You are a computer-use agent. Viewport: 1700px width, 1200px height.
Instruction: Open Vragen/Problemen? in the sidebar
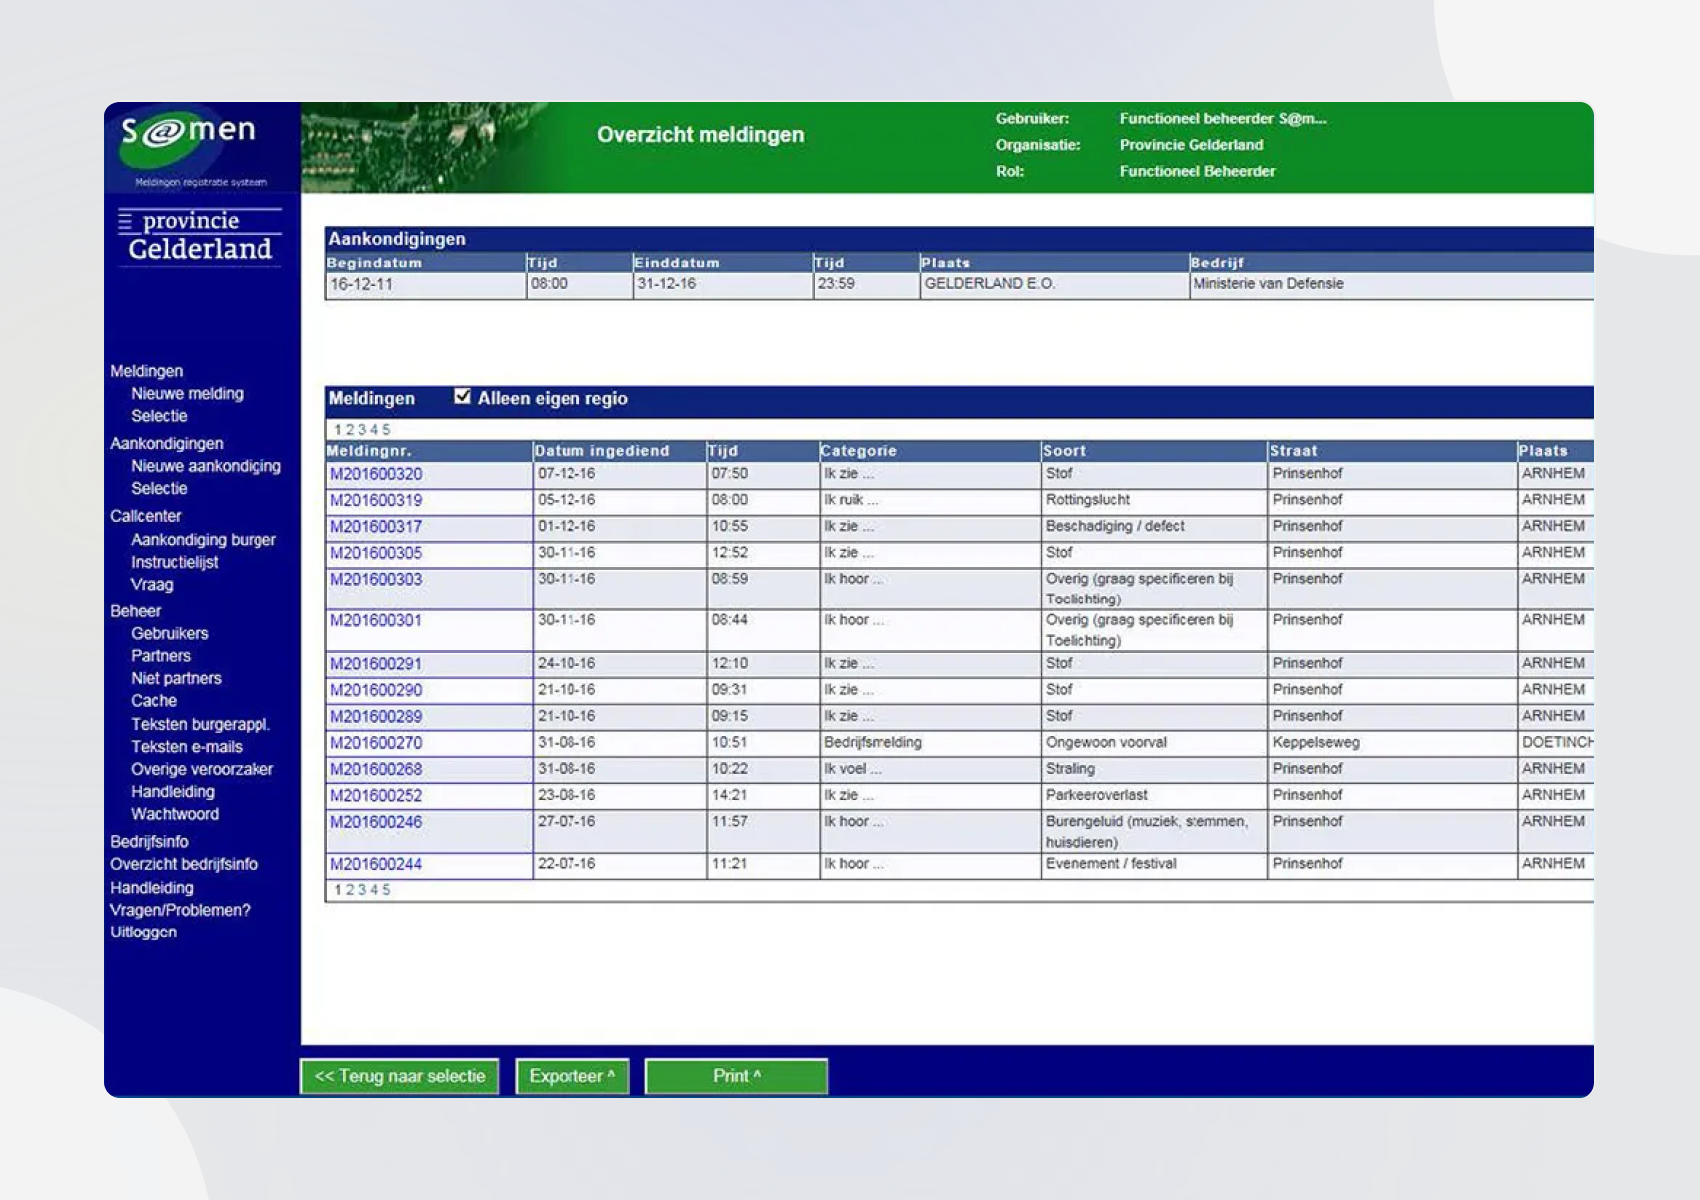180,910
